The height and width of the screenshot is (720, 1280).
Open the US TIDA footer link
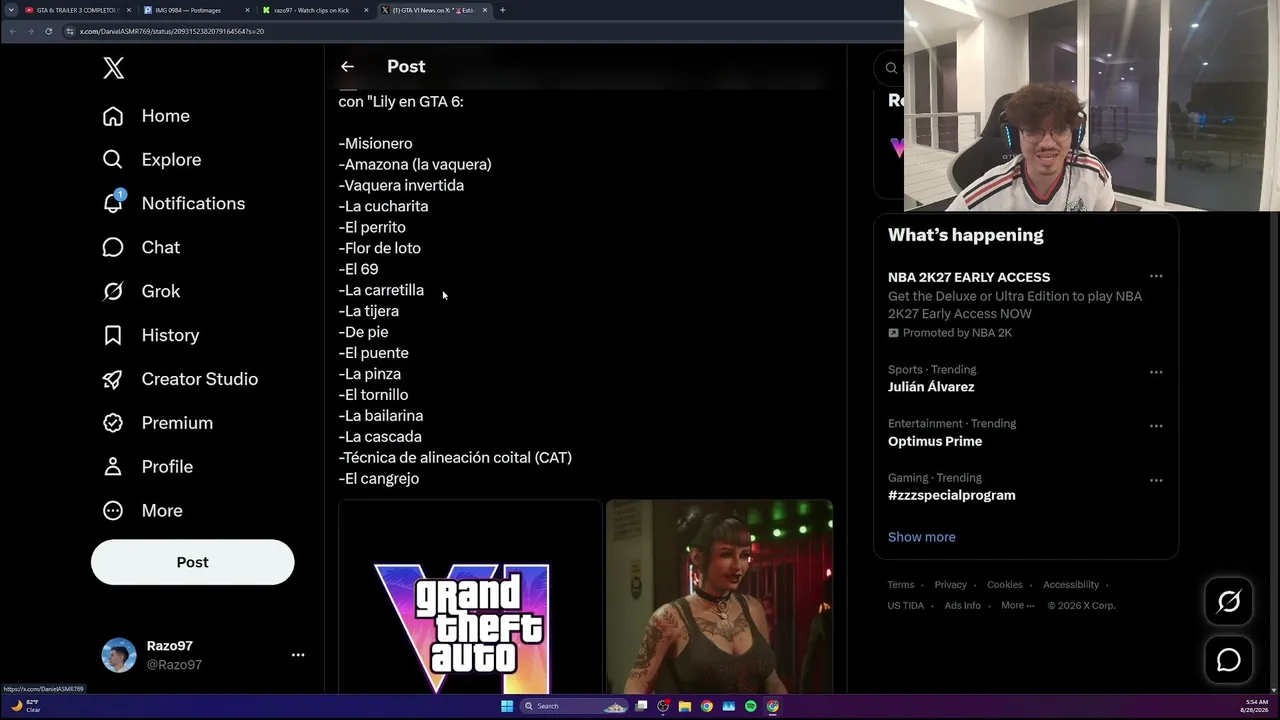pyautogui.click(x=906, y=606)
